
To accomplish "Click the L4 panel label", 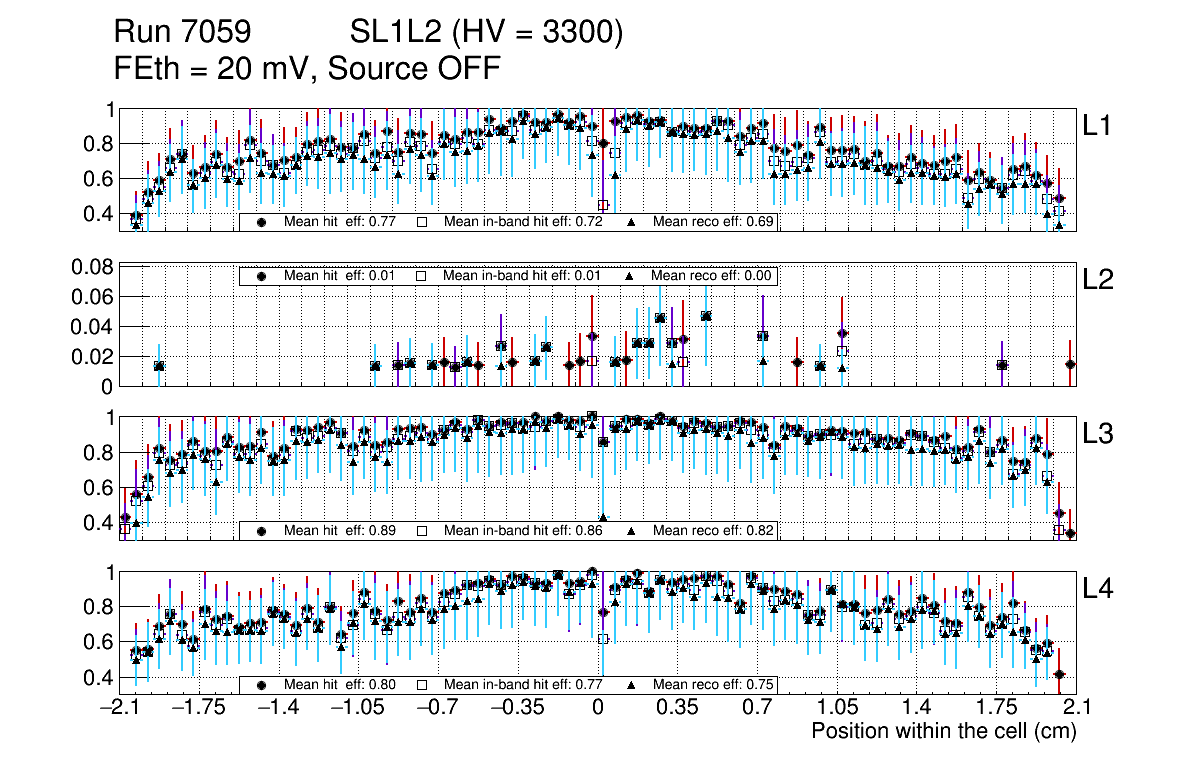I will pyautogui.click(x=1098, y=589).
